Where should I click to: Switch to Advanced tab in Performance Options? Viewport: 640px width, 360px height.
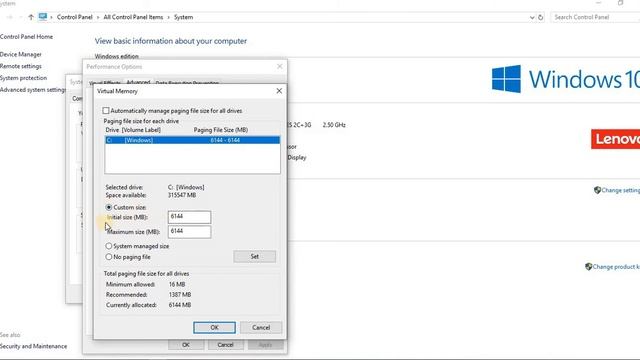138,82
